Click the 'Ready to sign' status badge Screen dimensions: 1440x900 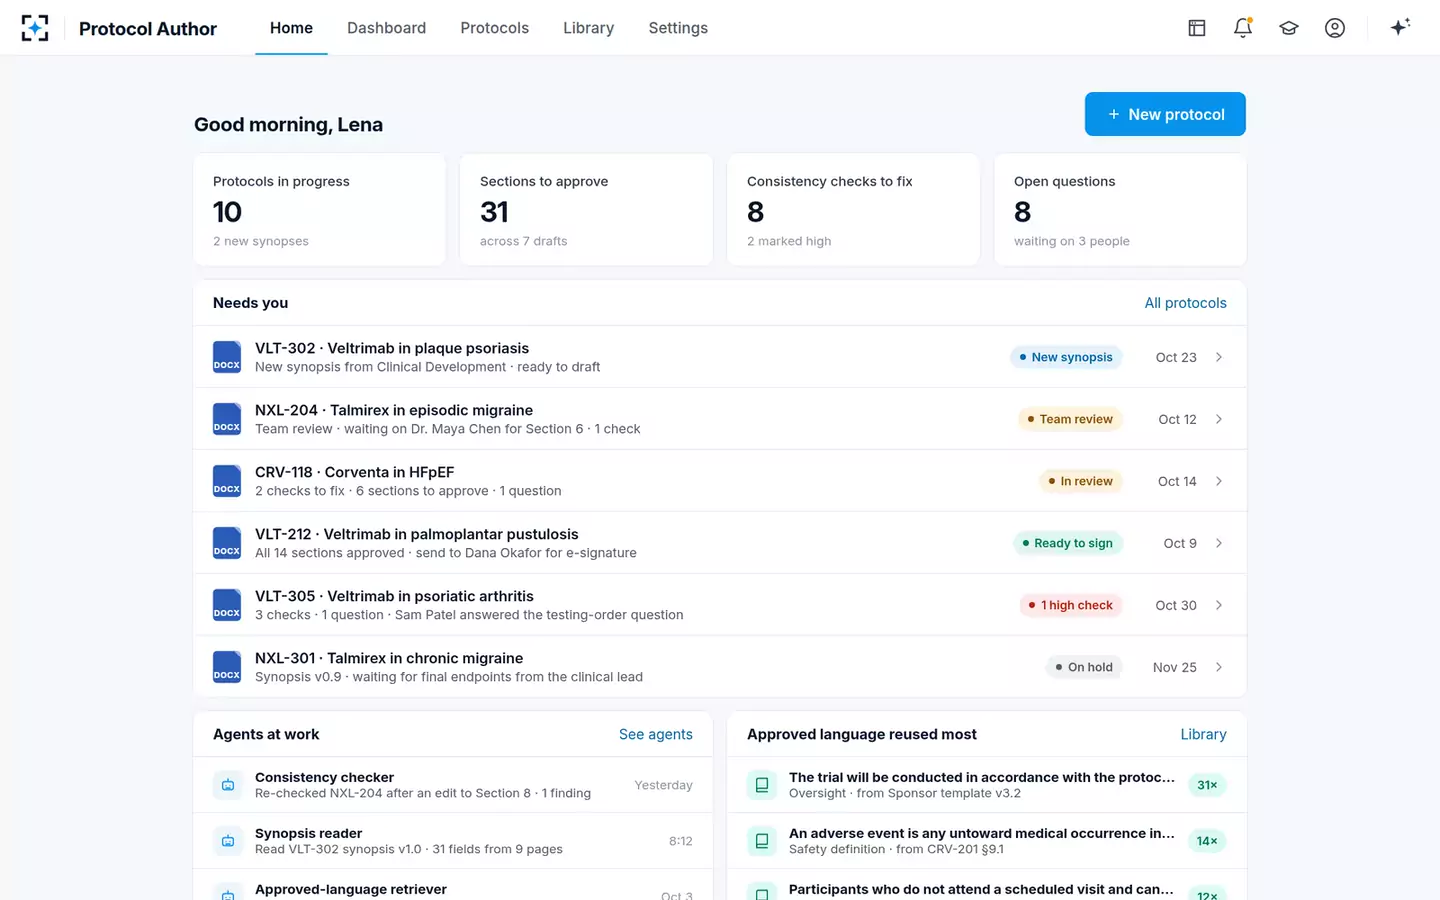(x=1068, y=543)
